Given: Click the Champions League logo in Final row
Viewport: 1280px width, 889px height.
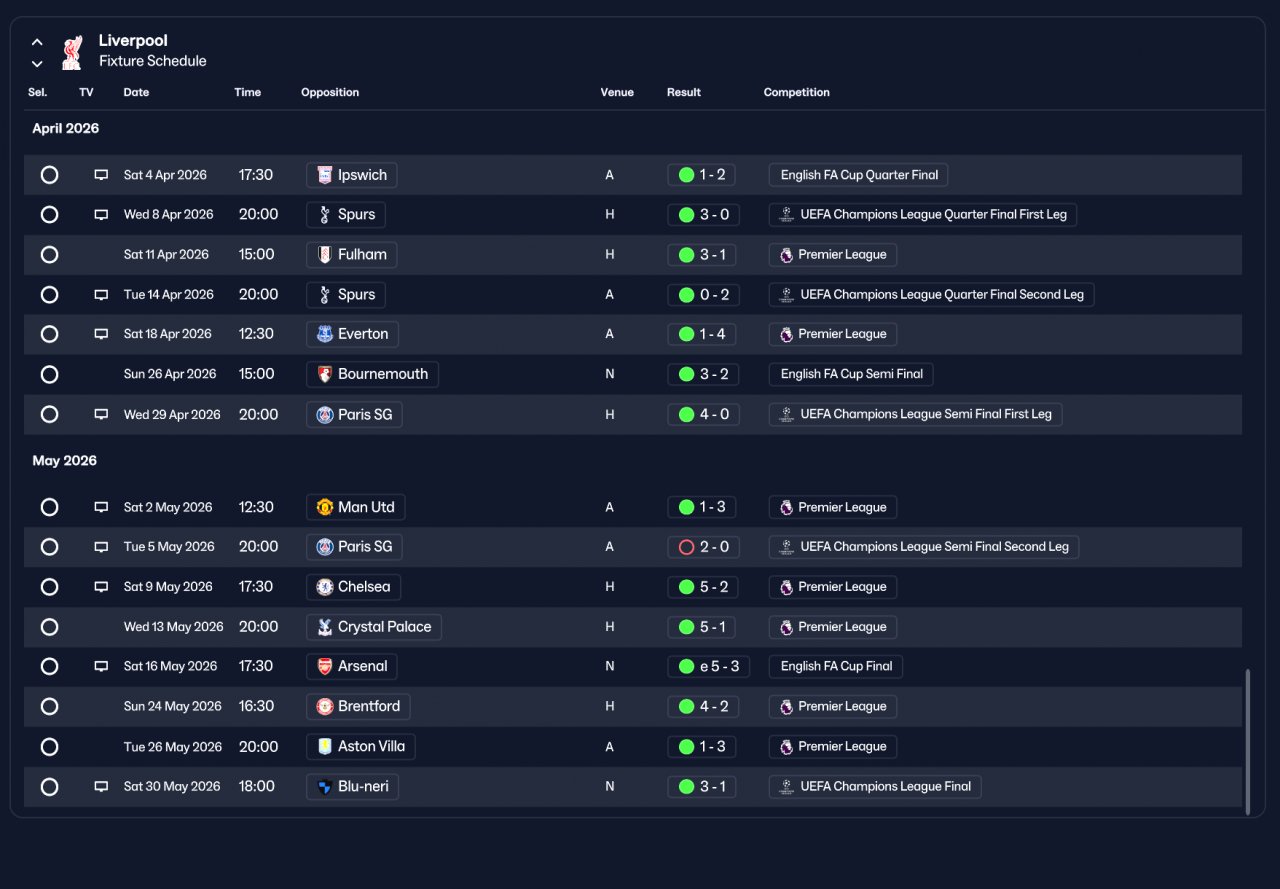Looking at the screenshot, I should (786, 787).
